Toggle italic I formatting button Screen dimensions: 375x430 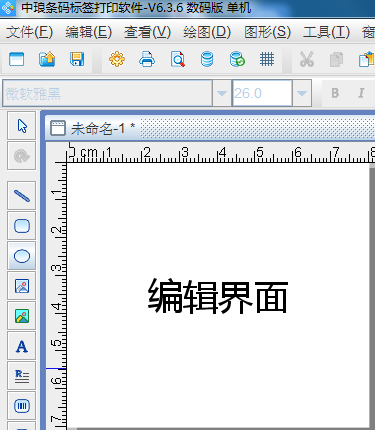[361, 93]
